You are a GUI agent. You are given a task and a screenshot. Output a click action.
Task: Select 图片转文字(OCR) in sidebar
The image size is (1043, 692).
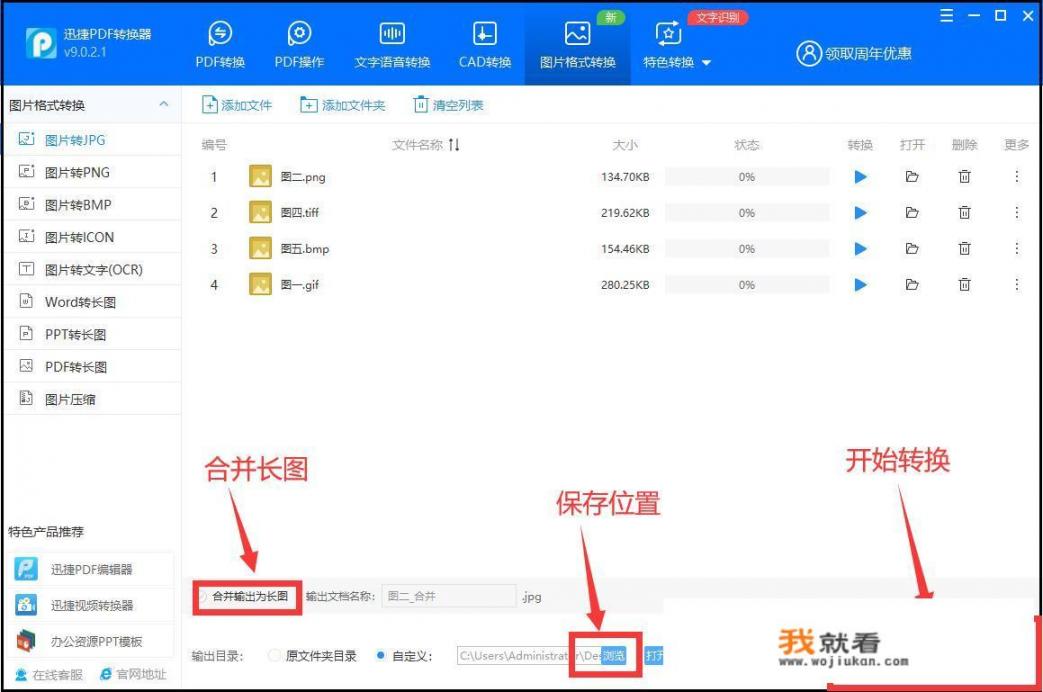point(92,269)
